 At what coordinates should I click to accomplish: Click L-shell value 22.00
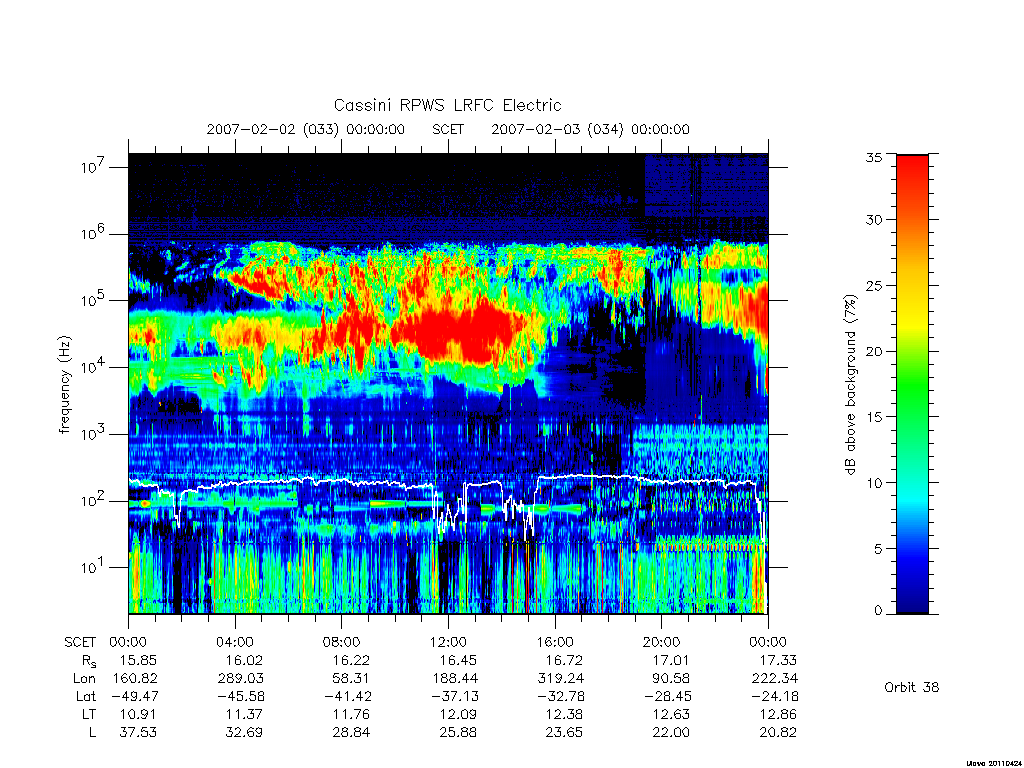pos(671,733)
